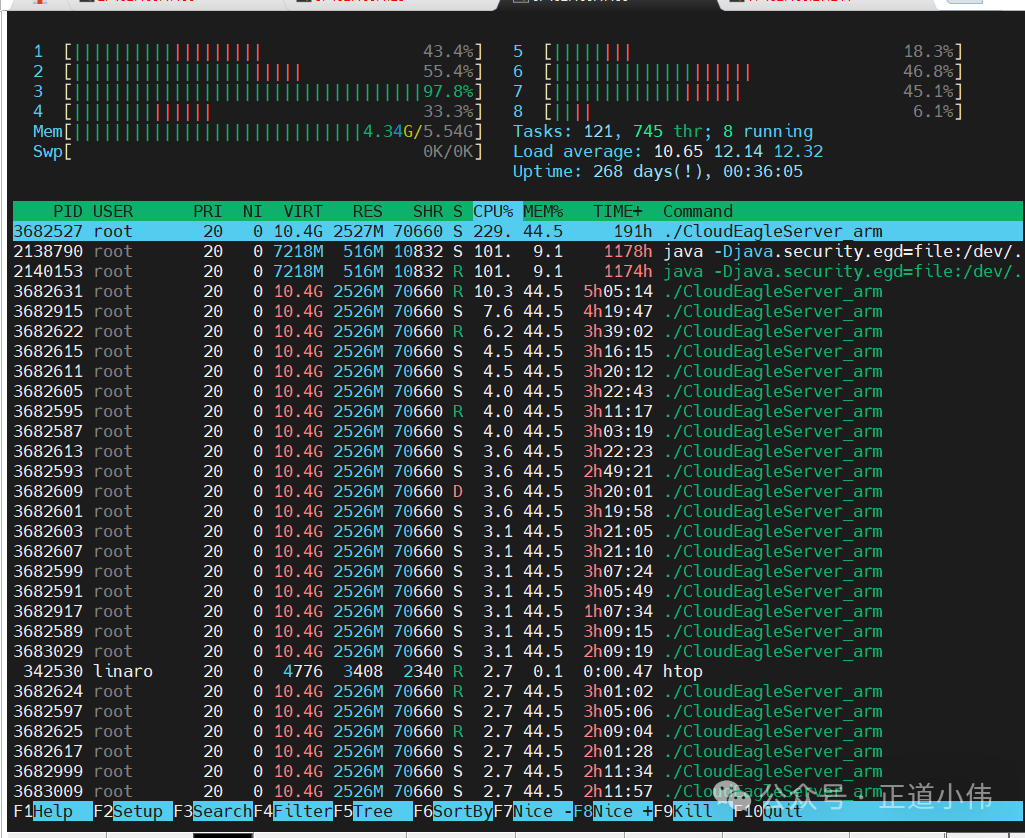The image size is (1025, 838).
Task: Click CPU 8 usage meter at 6.1%
Action: tap(738, 111)
